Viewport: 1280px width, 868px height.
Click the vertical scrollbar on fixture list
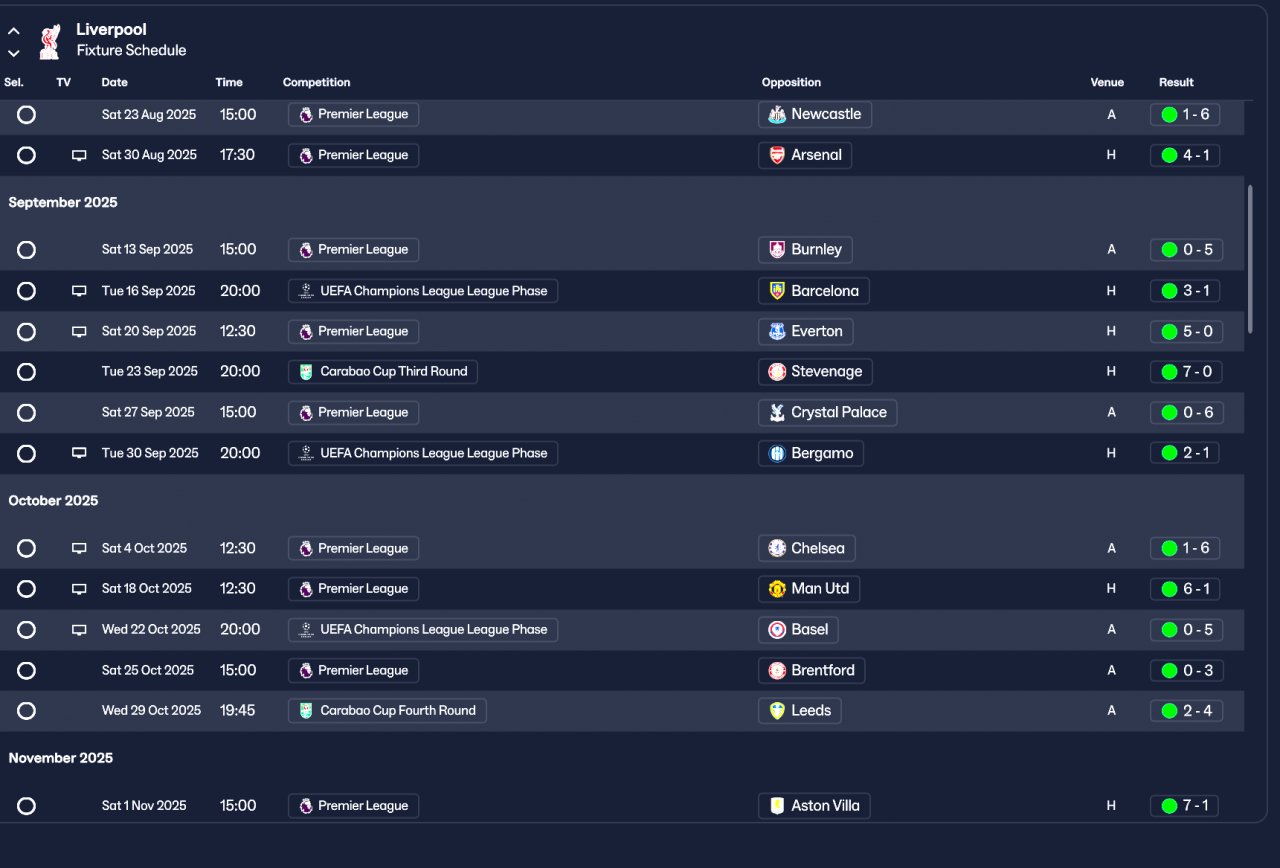coord(1250,258)
